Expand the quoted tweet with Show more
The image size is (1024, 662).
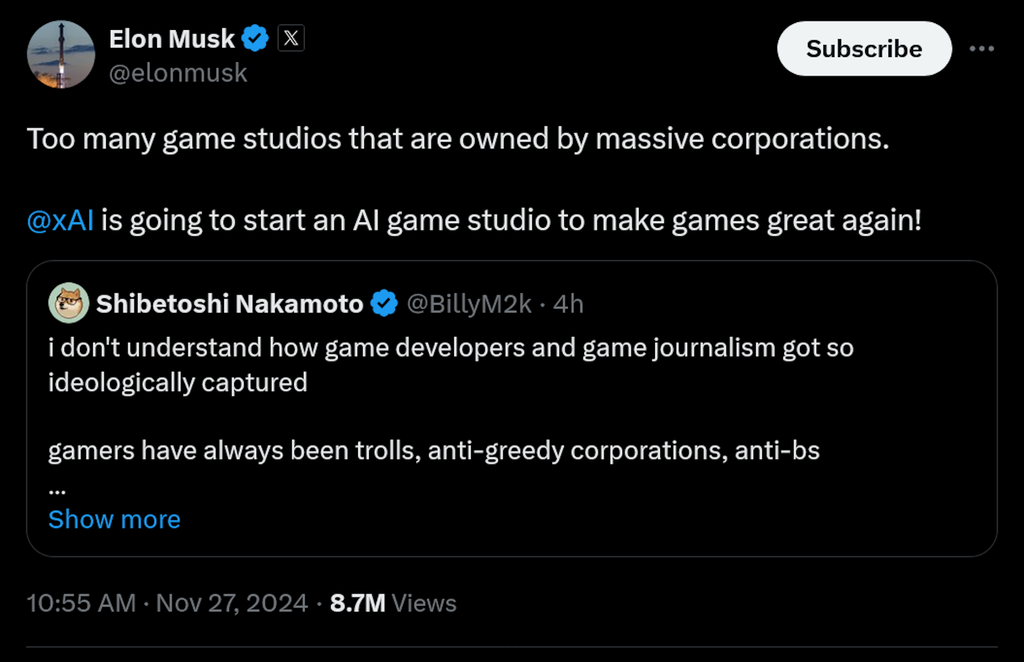(x=114, y=519)
